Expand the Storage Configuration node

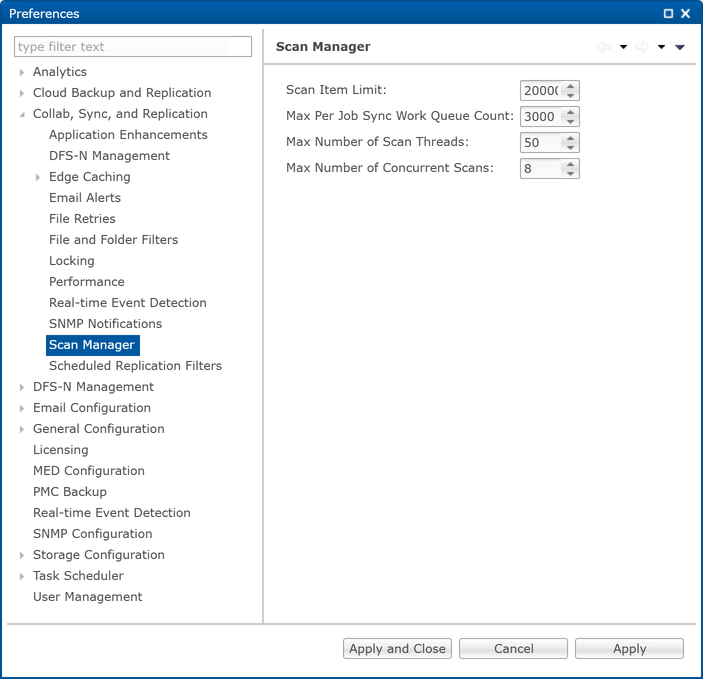22,555
